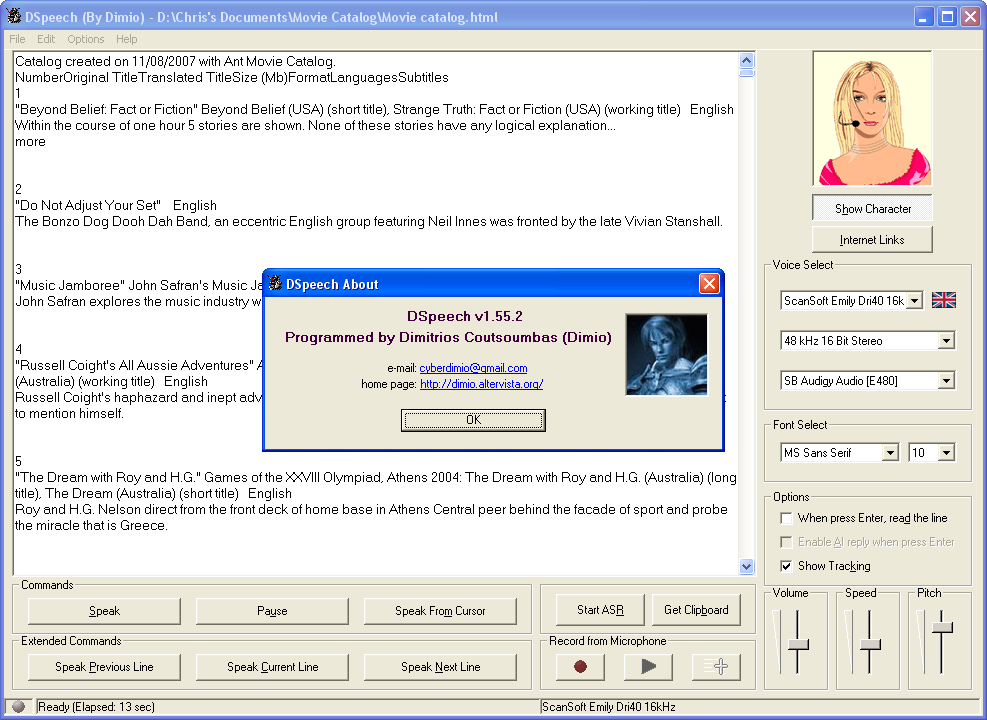Uncheck the Show Tracking checkbox

click(786, 566)
